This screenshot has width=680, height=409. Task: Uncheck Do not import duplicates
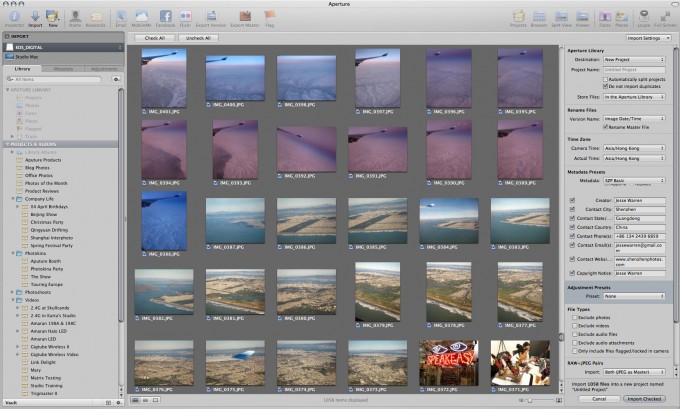pos(605,86)
